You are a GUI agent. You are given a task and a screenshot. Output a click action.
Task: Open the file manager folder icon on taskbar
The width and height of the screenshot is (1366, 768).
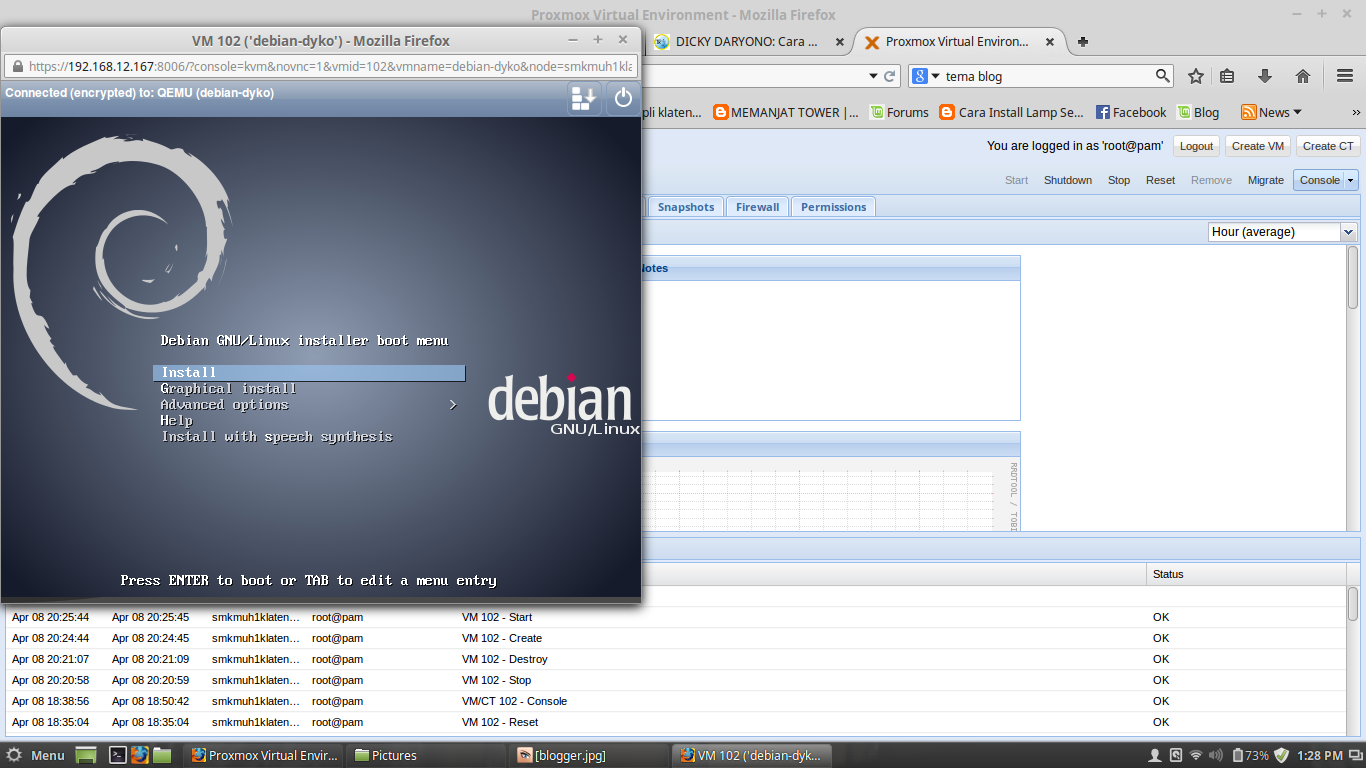point(162,755)
